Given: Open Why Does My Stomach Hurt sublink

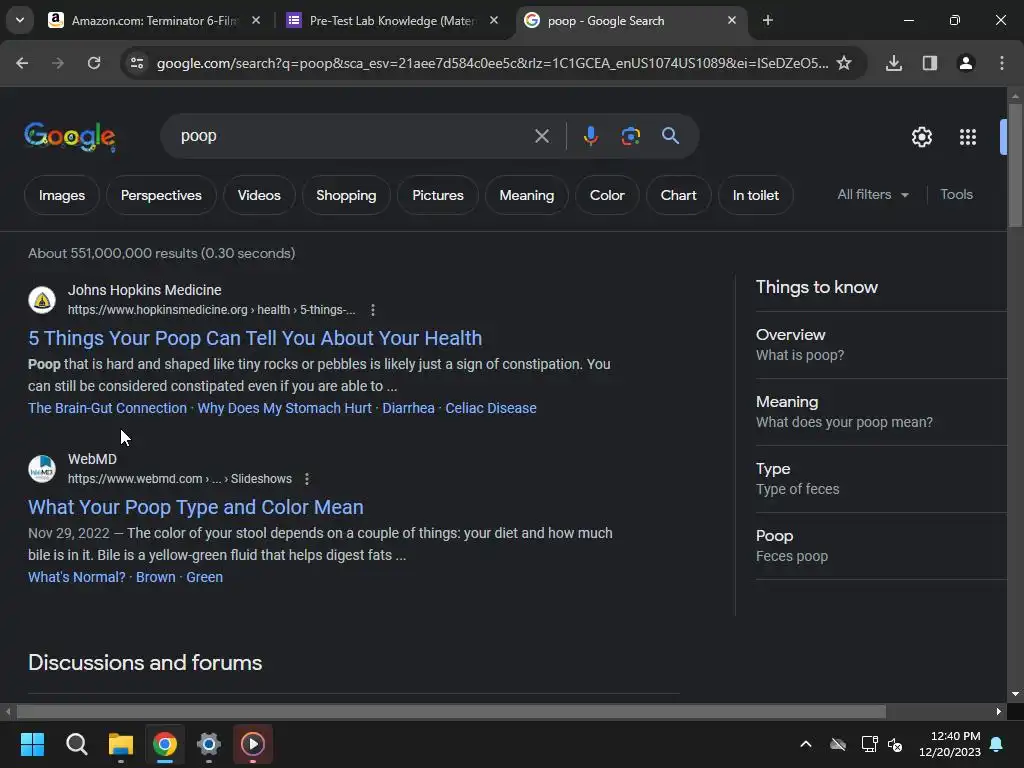Looking at the screenshot, I should [x=285, y=408].
